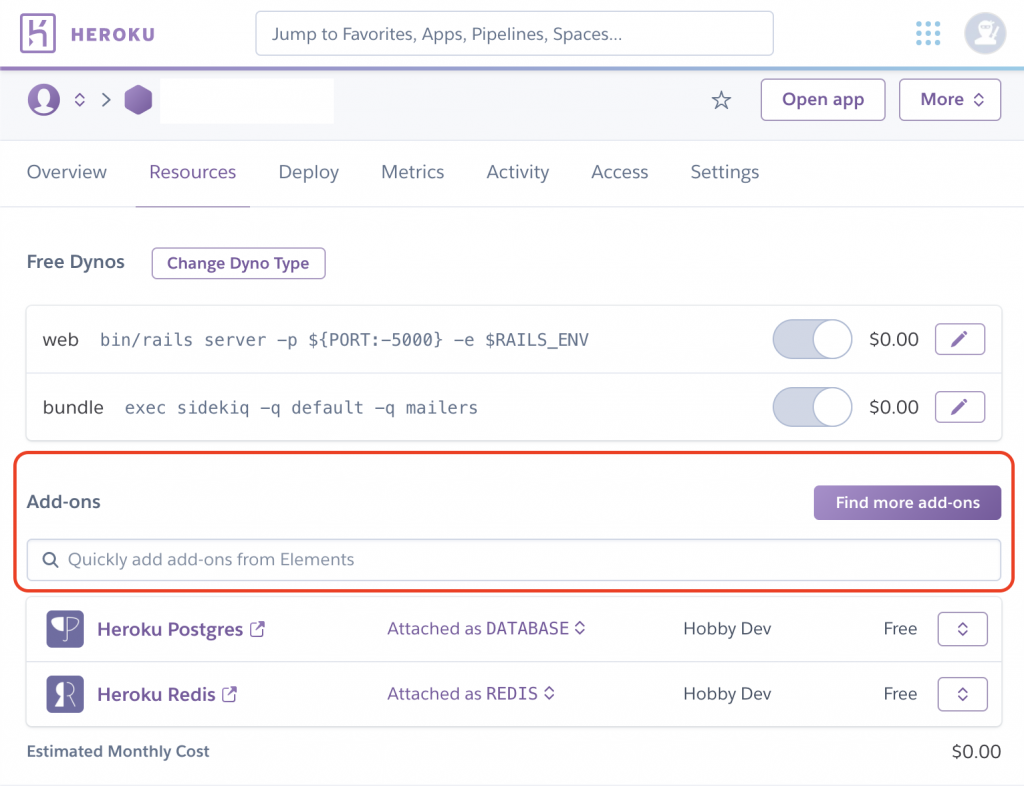Toggle the web dyno switch
1024x786 pixels.
pos(812,339)
